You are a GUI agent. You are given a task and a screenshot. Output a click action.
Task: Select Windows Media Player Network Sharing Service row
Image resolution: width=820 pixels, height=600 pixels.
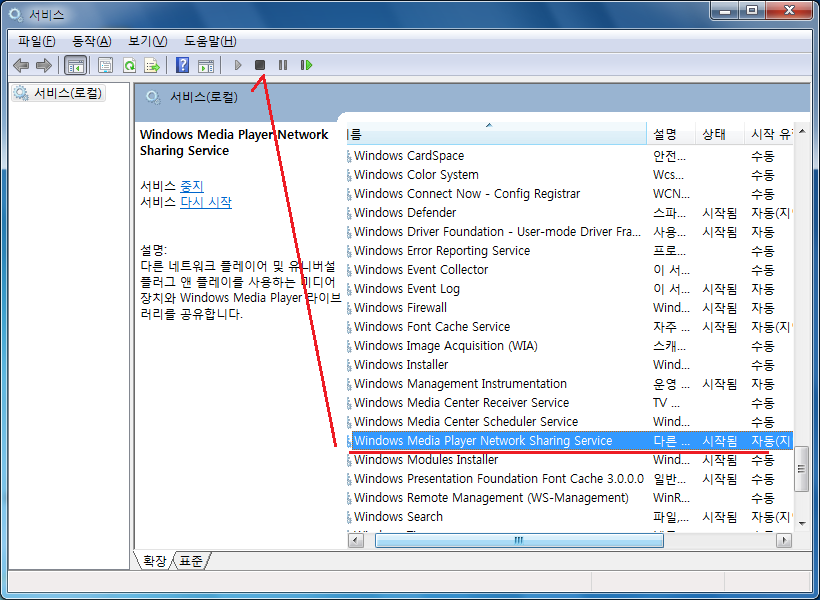click(x=570, y=441)
